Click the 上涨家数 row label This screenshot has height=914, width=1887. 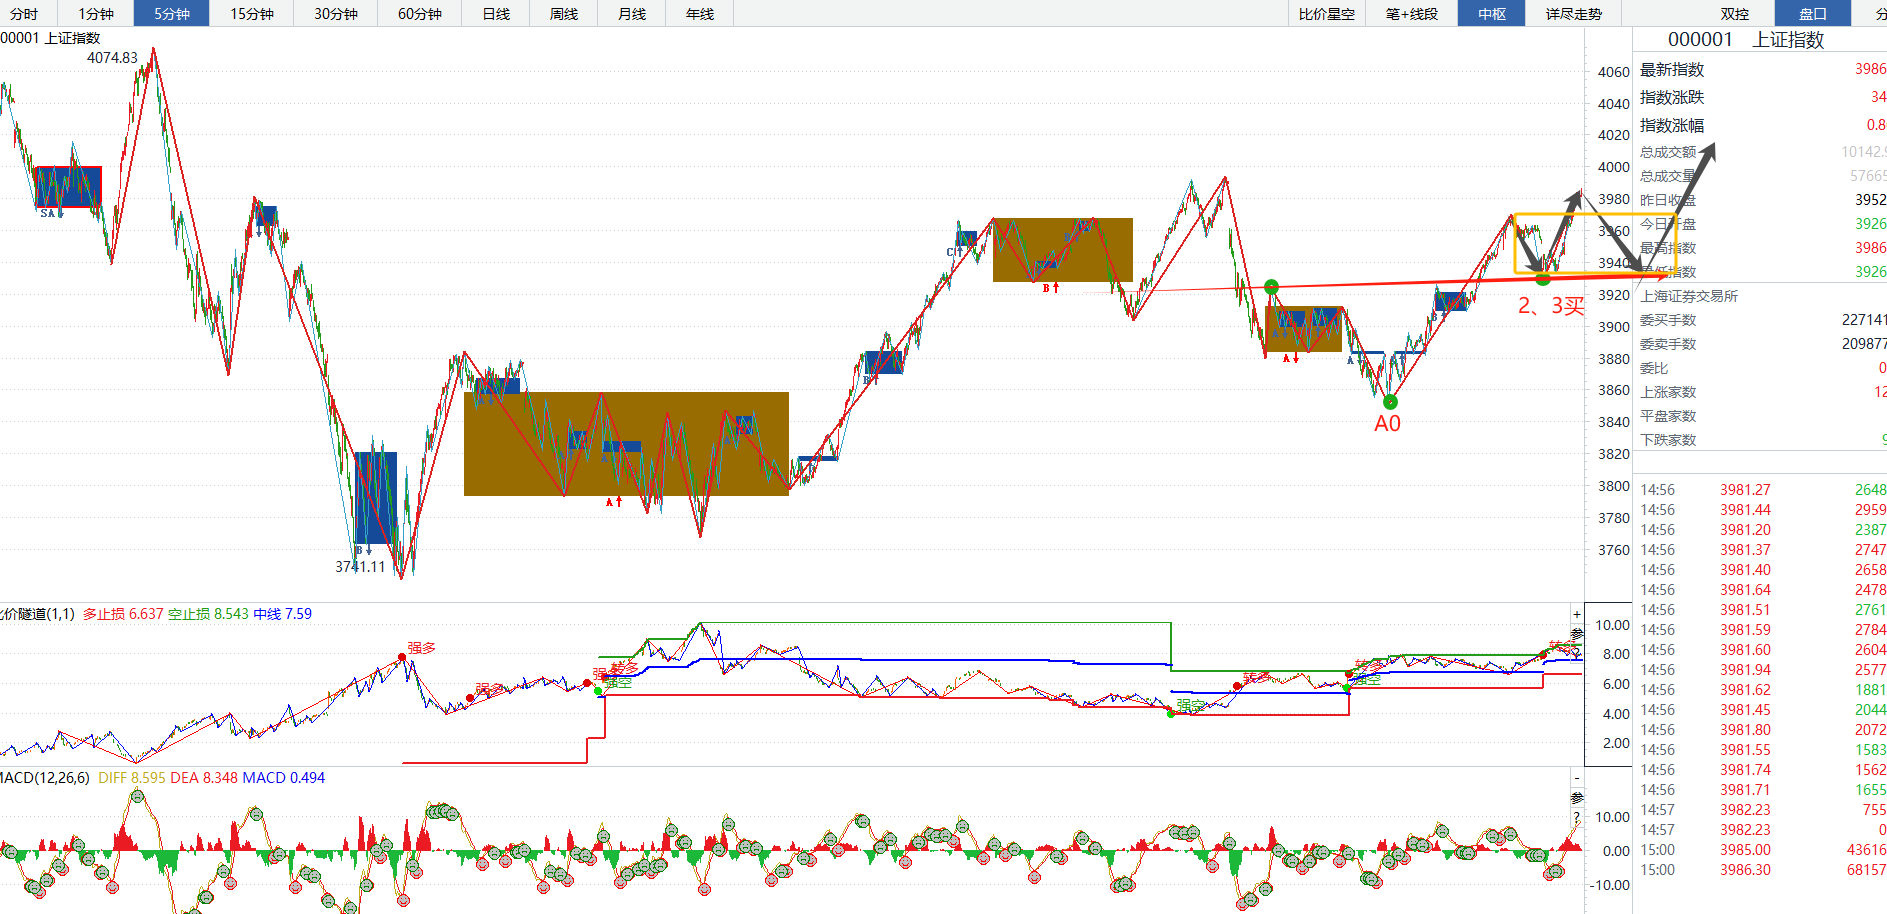coord(1668,392)
